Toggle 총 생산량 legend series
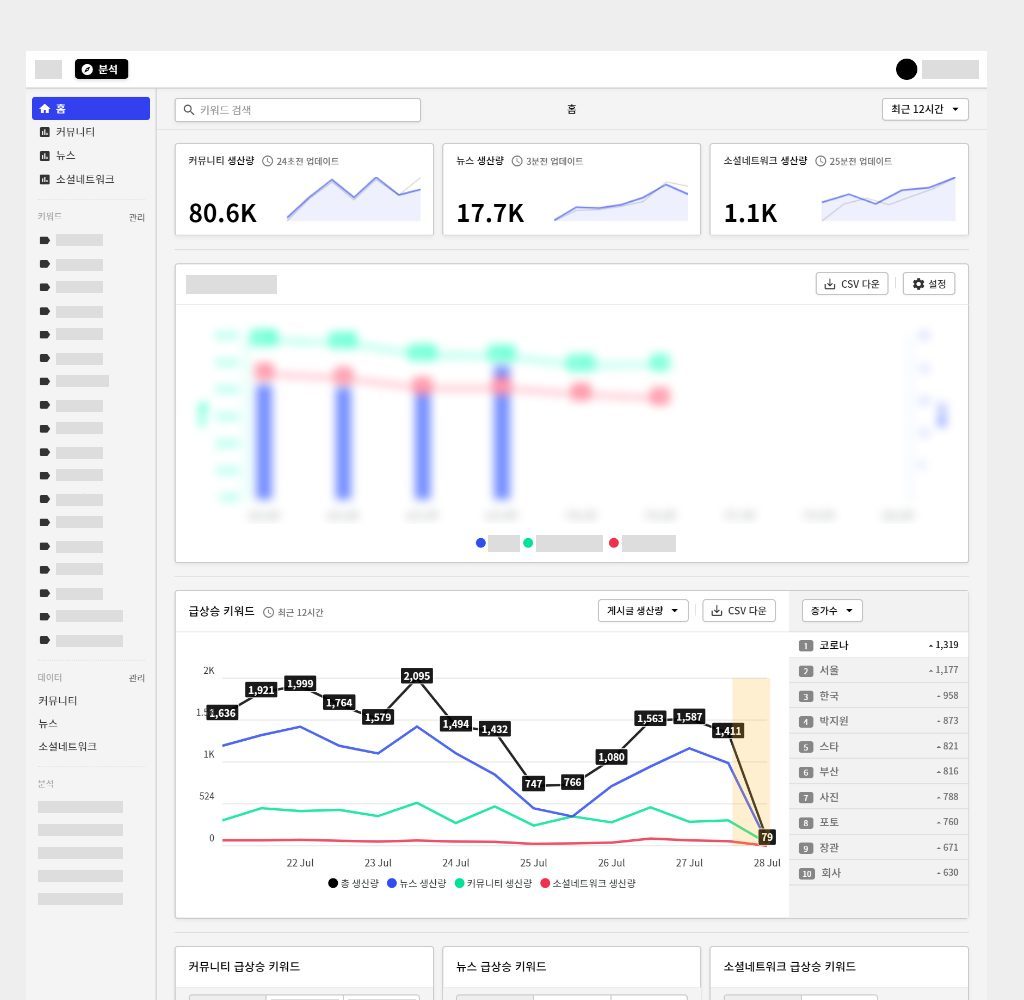The height and width of the screenshot is (1000, 1024). pyautogui.click(x=354, y=883)
